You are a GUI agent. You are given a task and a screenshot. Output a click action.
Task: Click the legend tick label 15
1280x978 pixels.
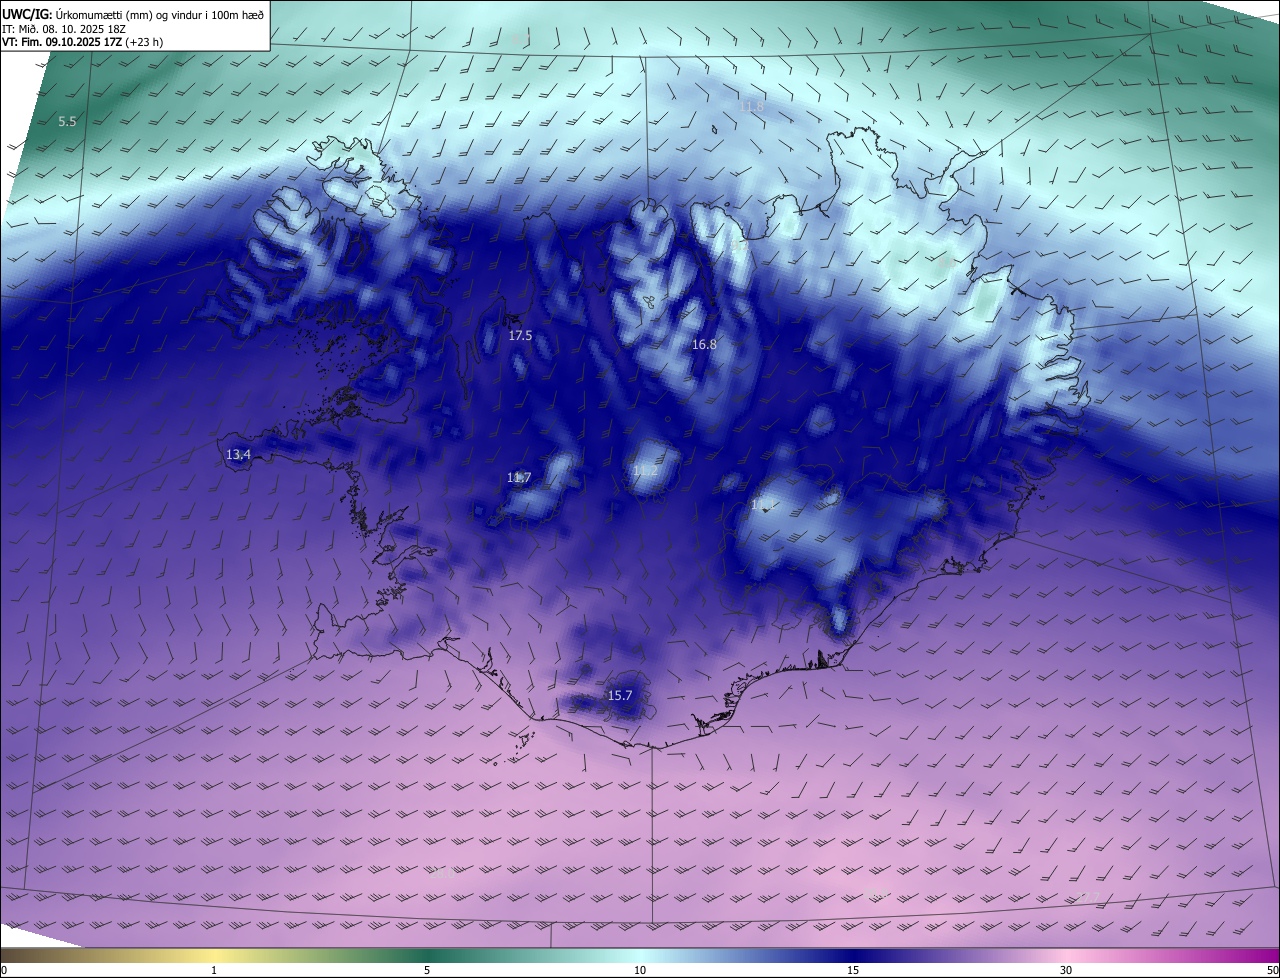click(853, 971)
